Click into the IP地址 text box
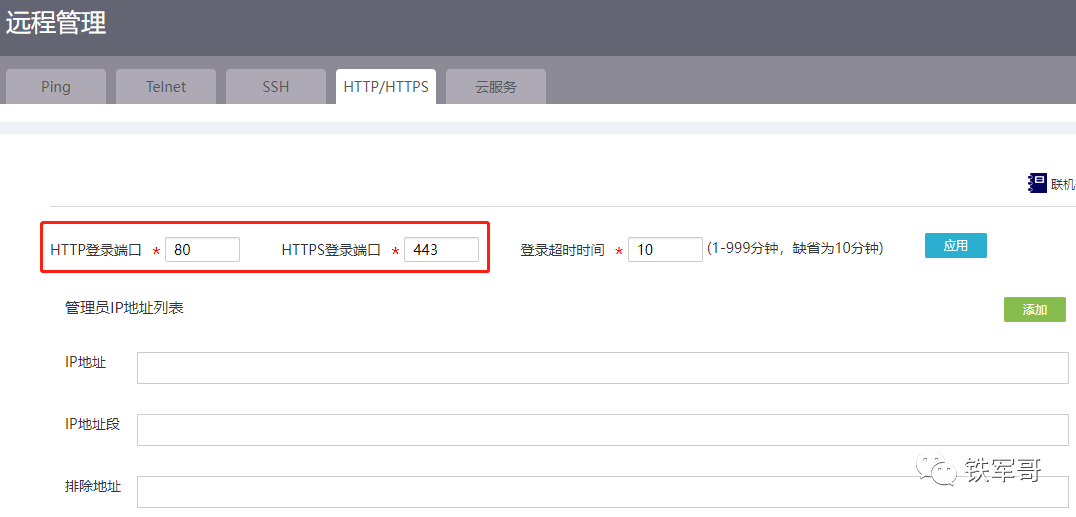This screenshot has width=1076, height=517. click(x=602, y=368)
